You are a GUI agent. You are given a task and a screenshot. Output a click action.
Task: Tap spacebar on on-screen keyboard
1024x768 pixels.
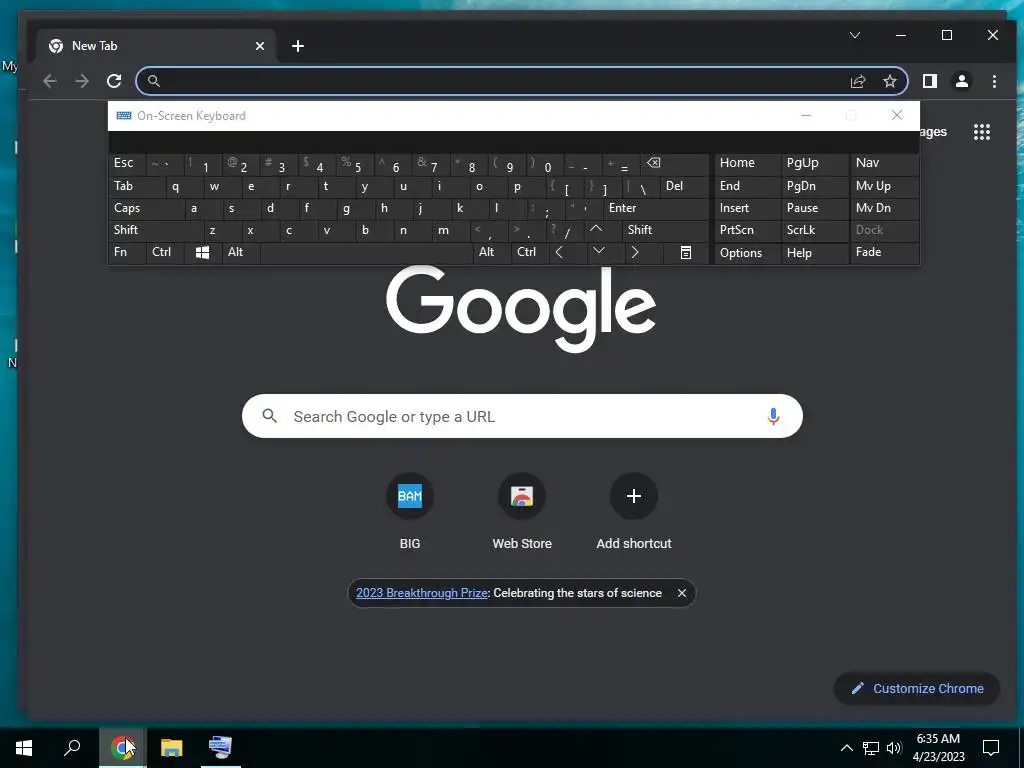click(x=366, y=253)
